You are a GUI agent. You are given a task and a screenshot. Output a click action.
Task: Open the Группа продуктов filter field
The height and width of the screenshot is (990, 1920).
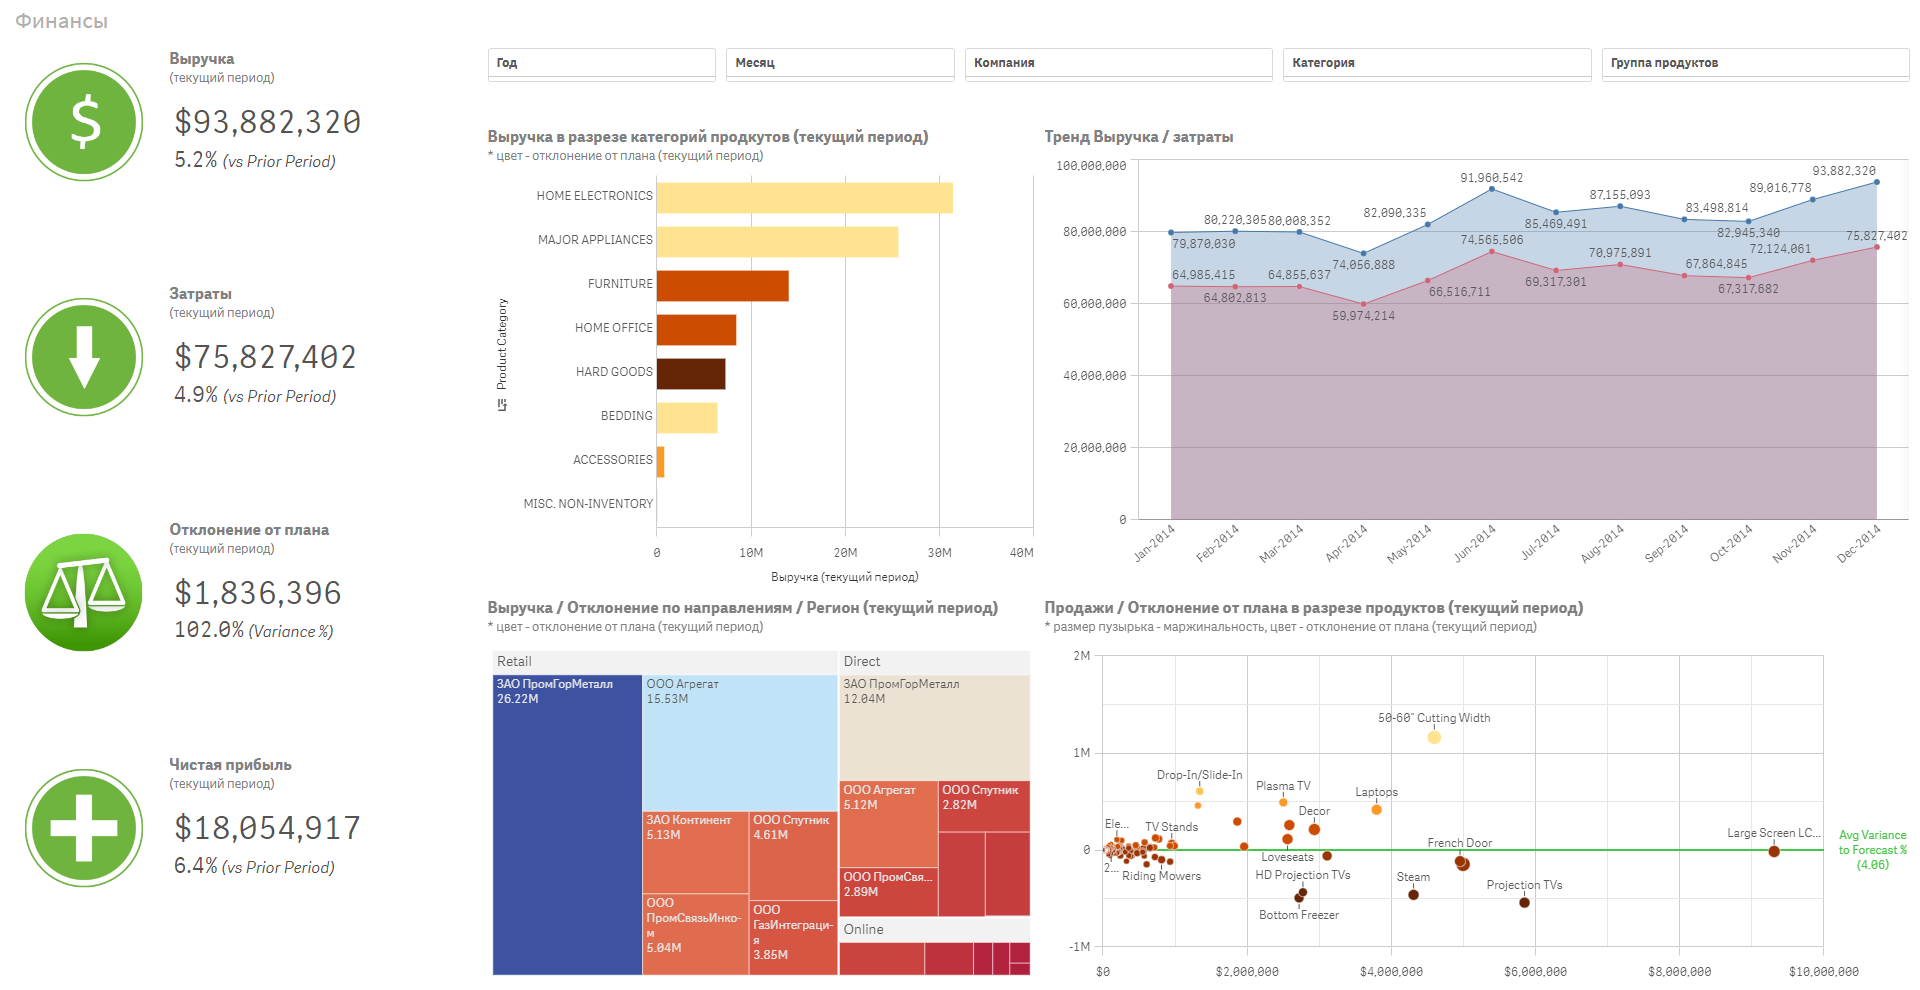point(1755,63)
